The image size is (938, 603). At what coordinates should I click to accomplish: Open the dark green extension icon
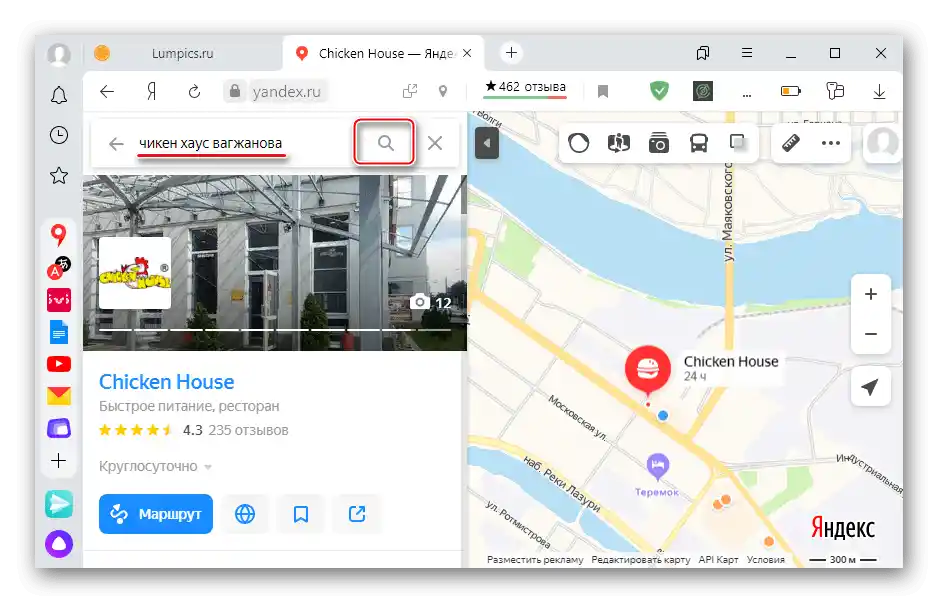pos(702,91)
